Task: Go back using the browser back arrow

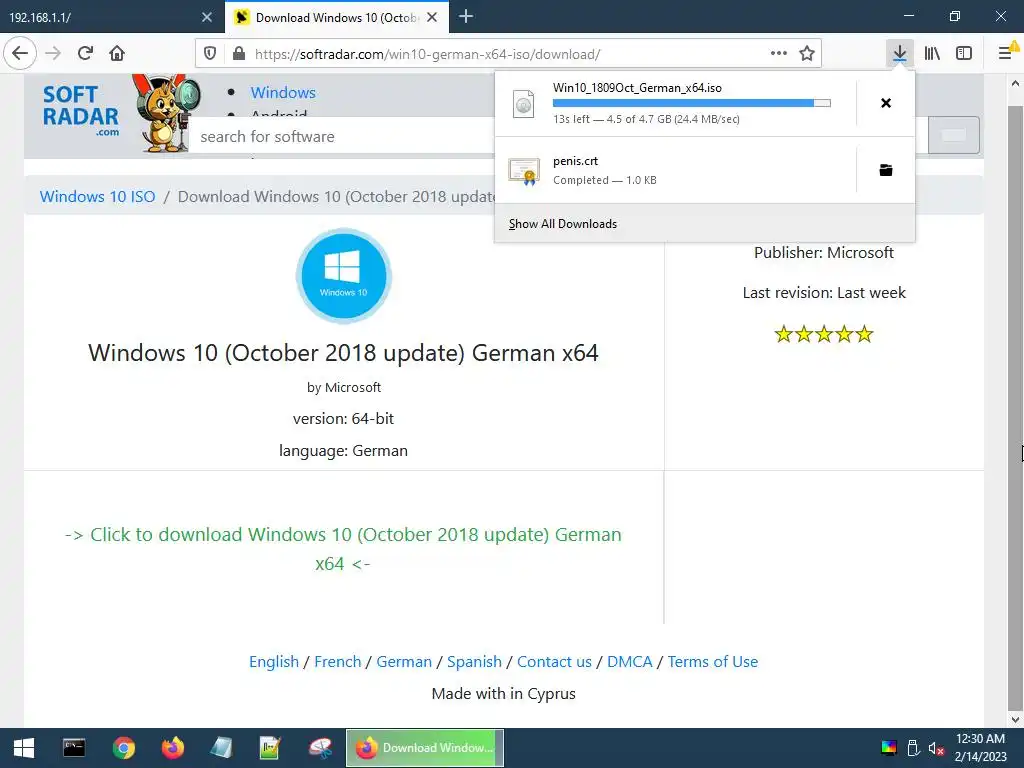Action: point(20,53)
